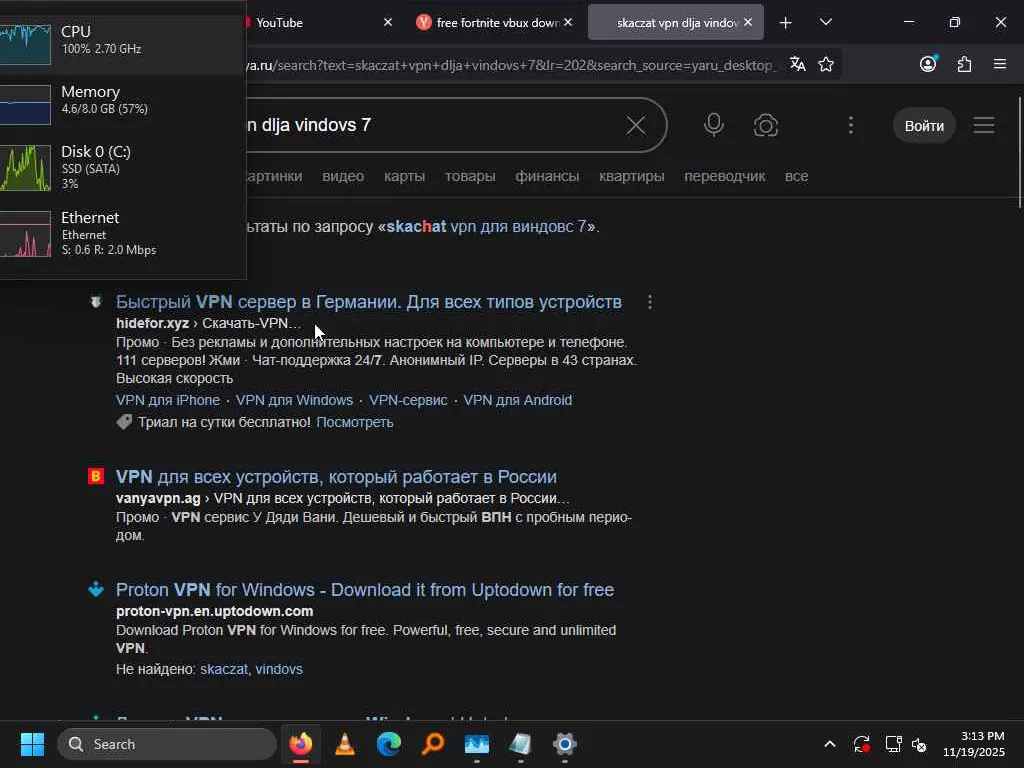
Task: Open the extensions puzzle icon
Action: 964,63
